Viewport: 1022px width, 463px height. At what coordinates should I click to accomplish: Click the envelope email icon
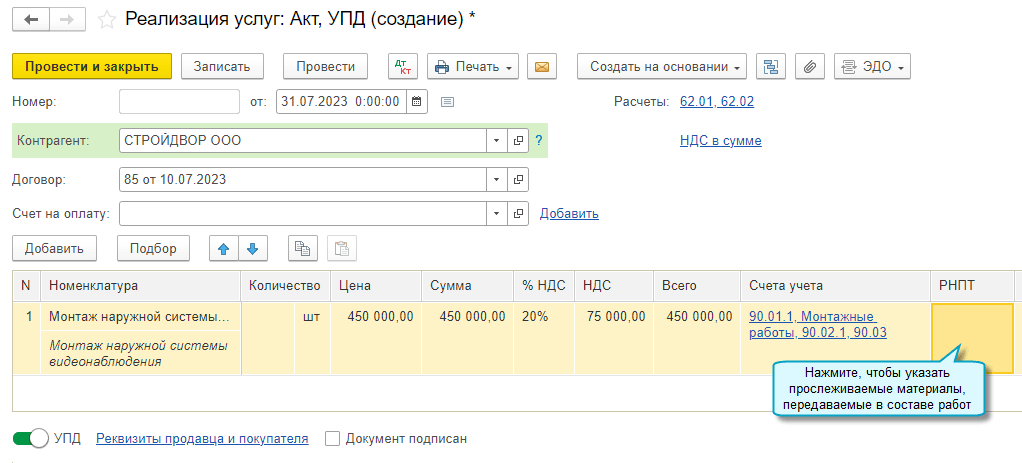pyautogui.click(x=542, y=67)
